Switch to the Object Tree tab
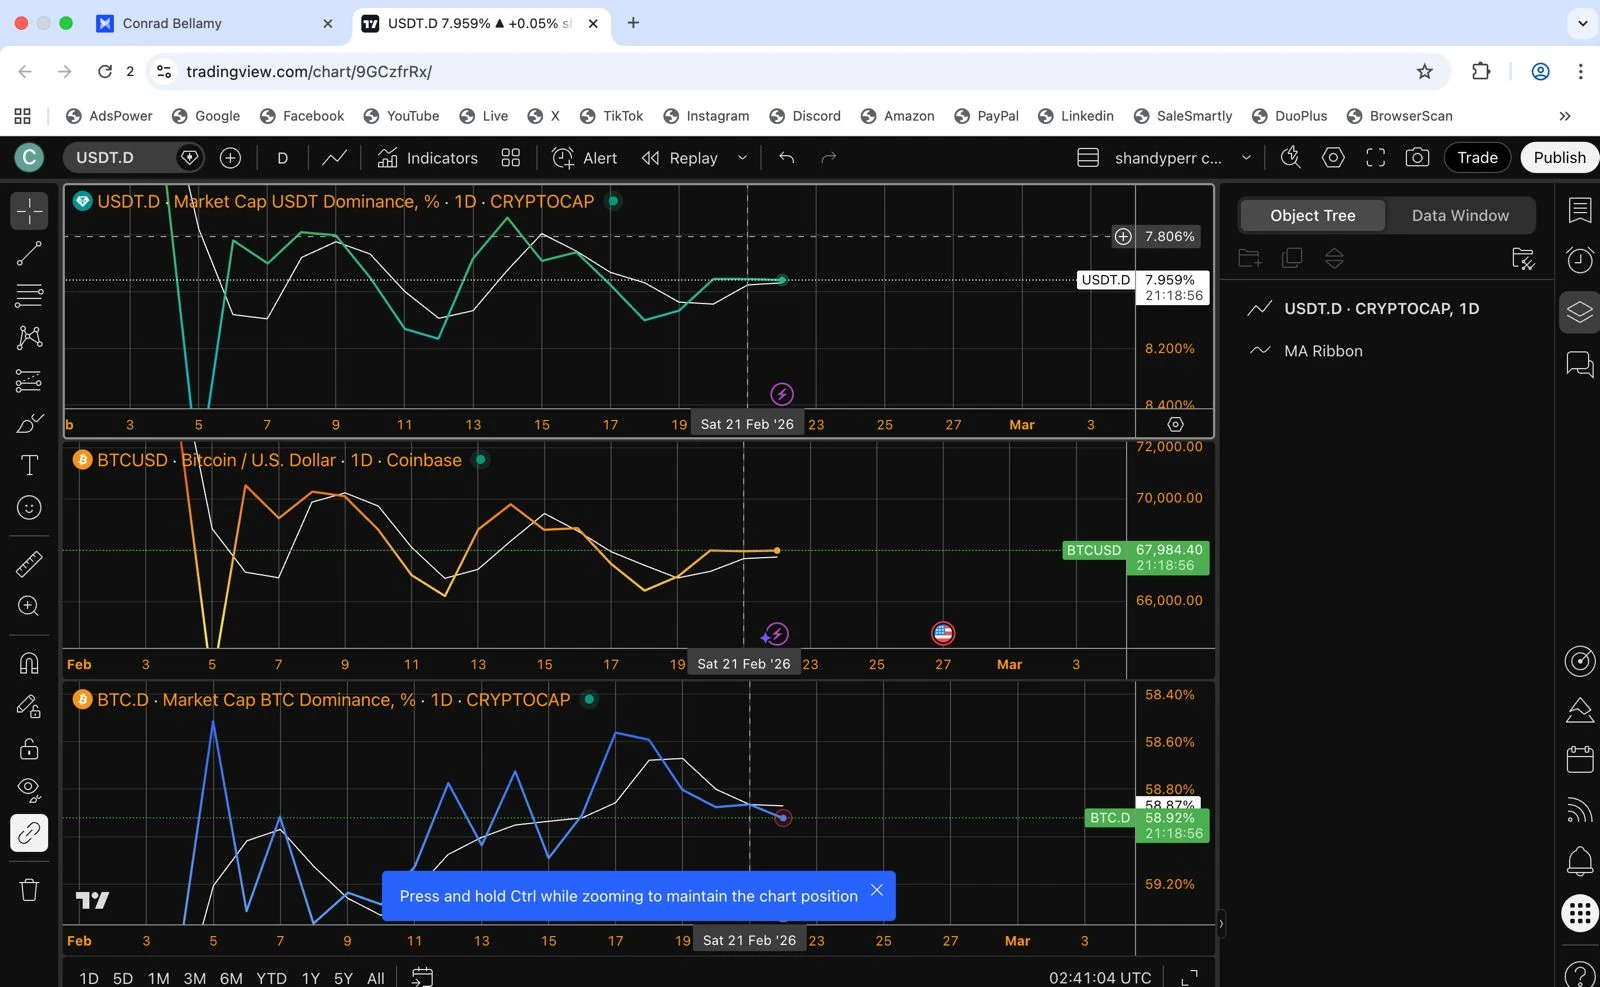 pos(1312,216)
